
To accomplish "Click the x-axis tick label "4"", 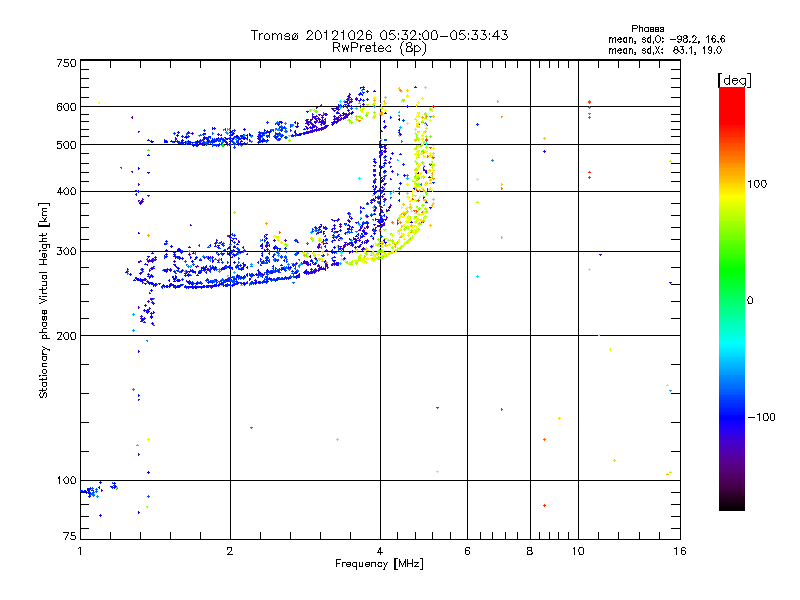I will coord(380,551).
